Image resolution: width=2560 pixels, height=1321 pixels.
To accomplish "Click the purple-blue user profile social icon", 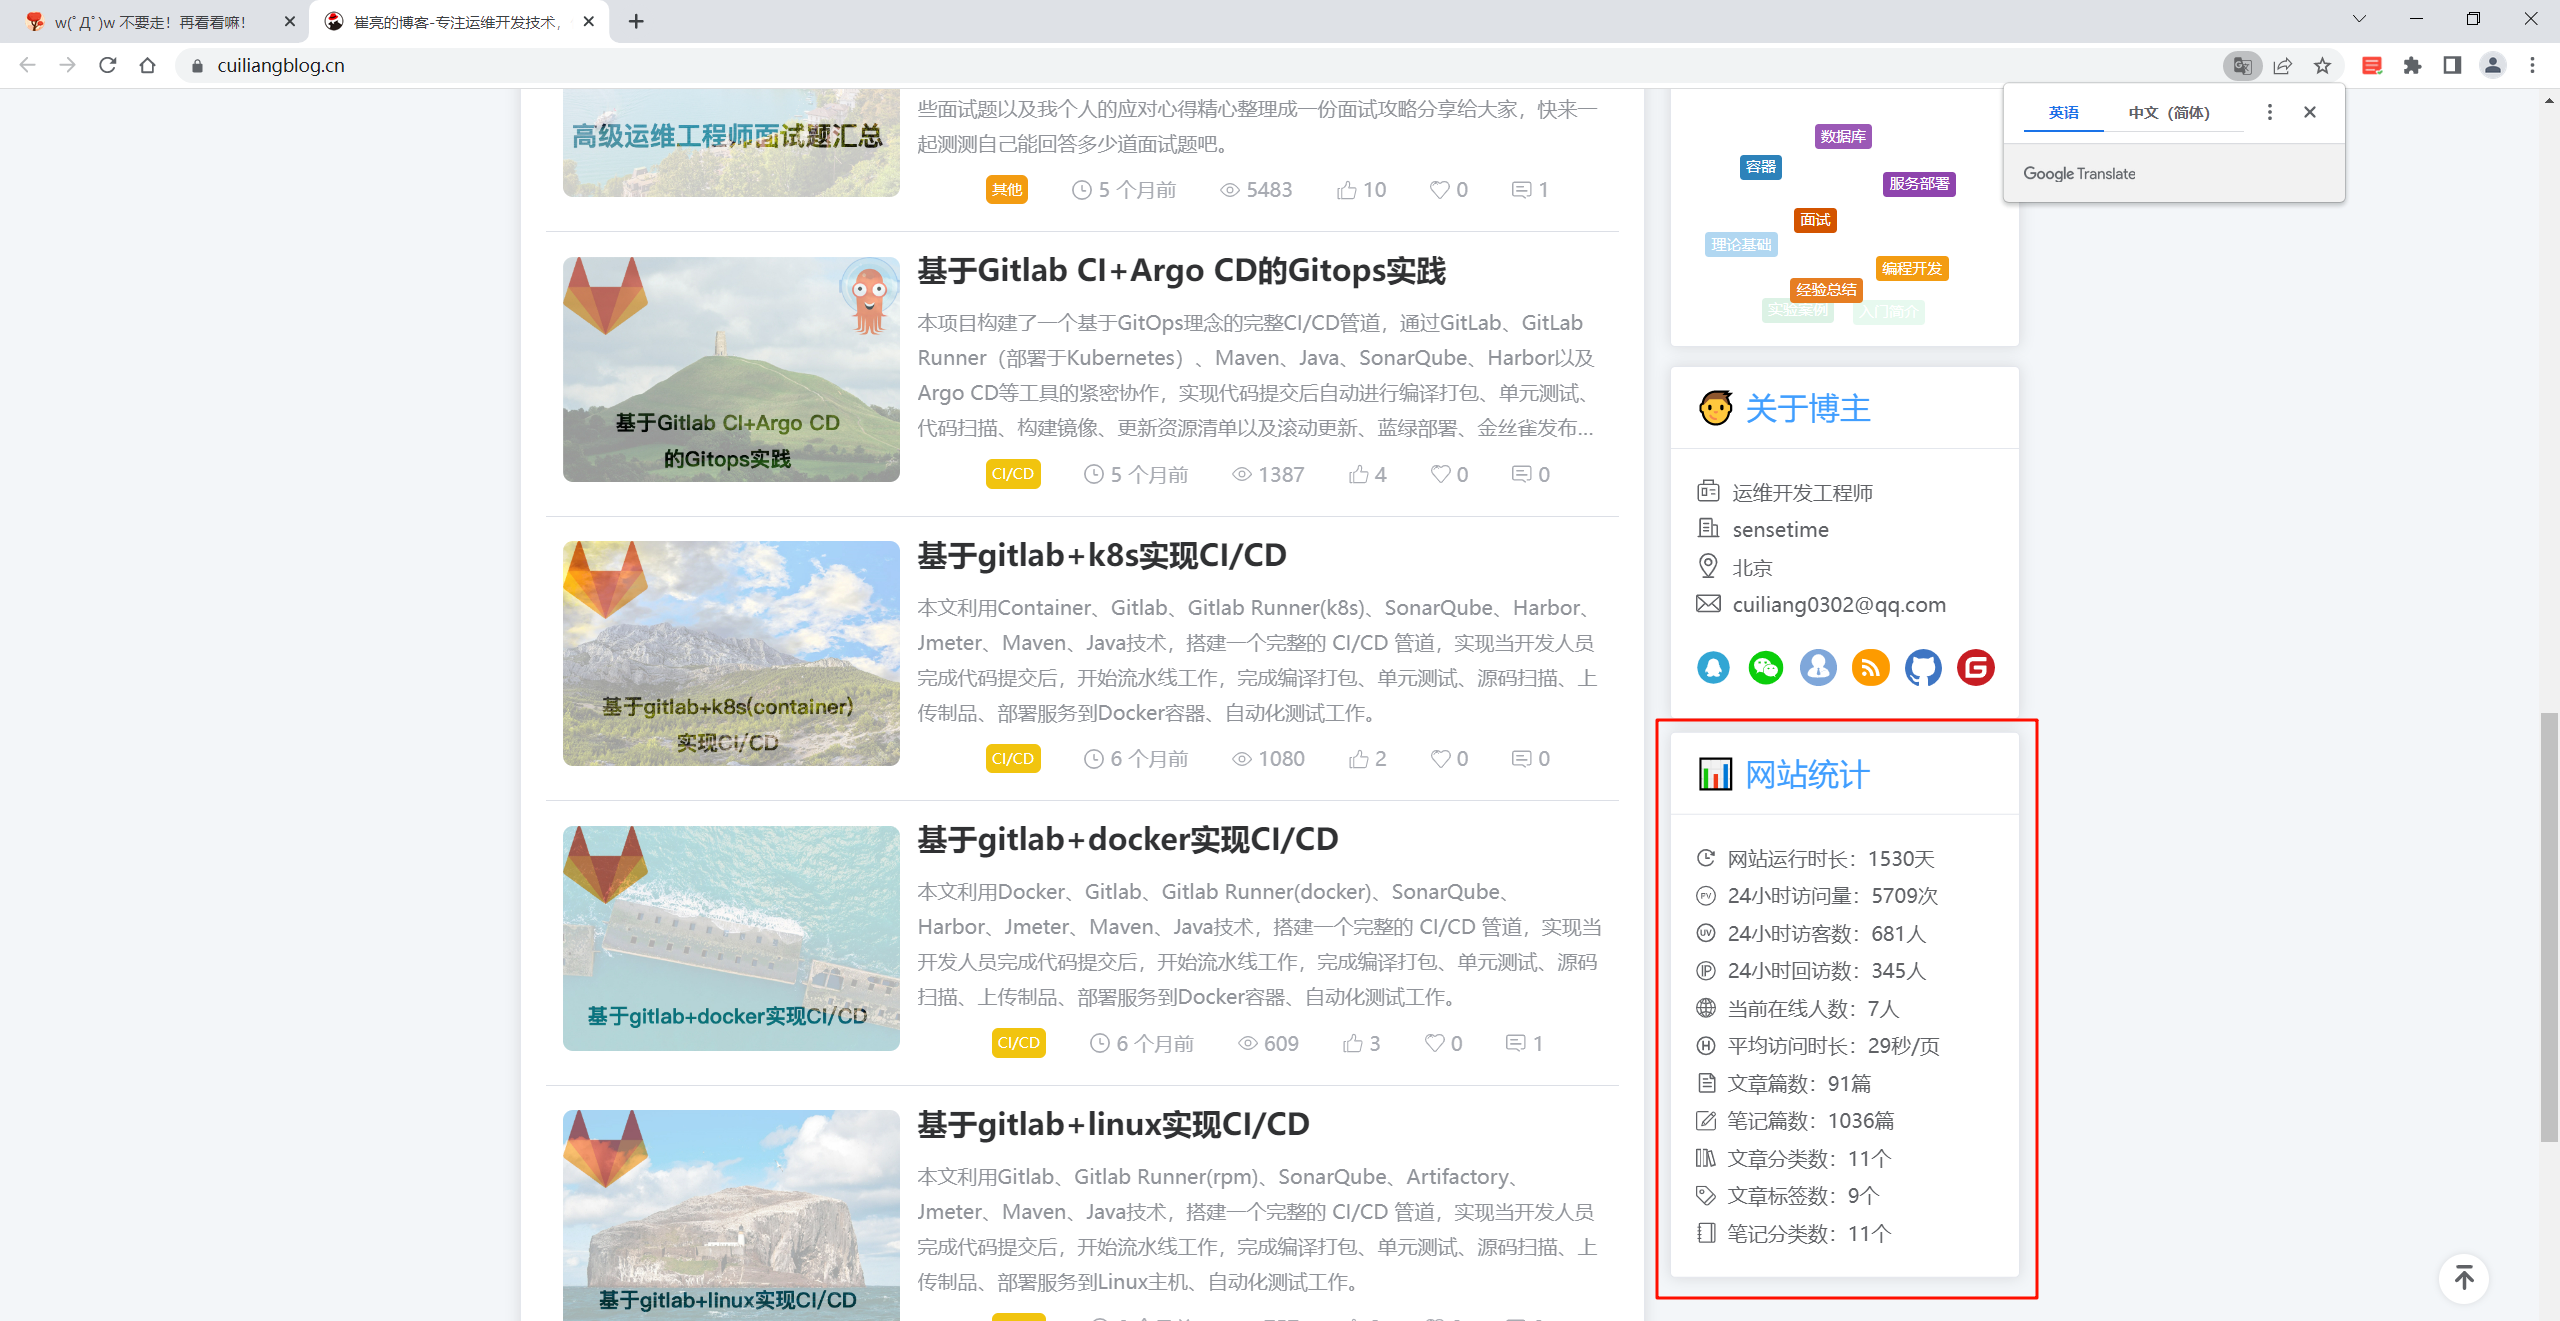I will 1818,667.
